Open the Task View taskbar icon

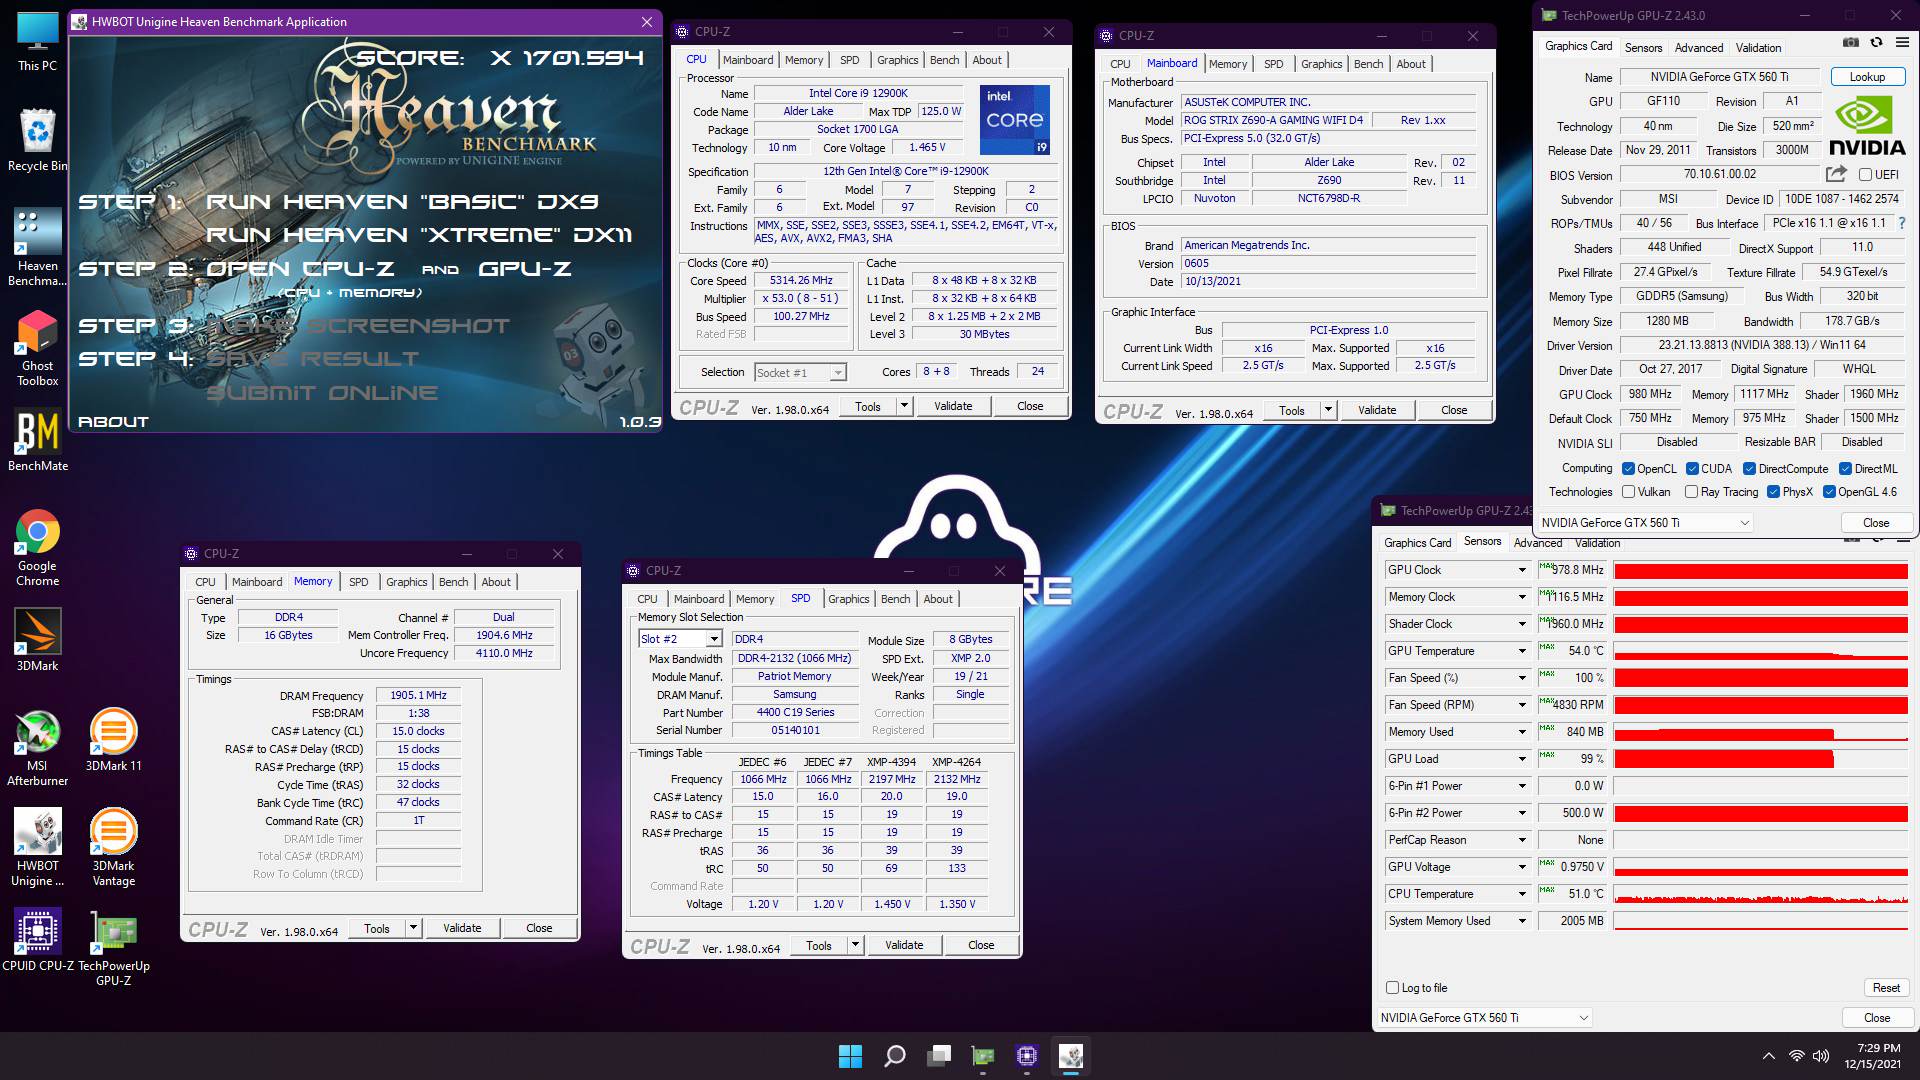pyautogui.click(x=939, y=1056)
